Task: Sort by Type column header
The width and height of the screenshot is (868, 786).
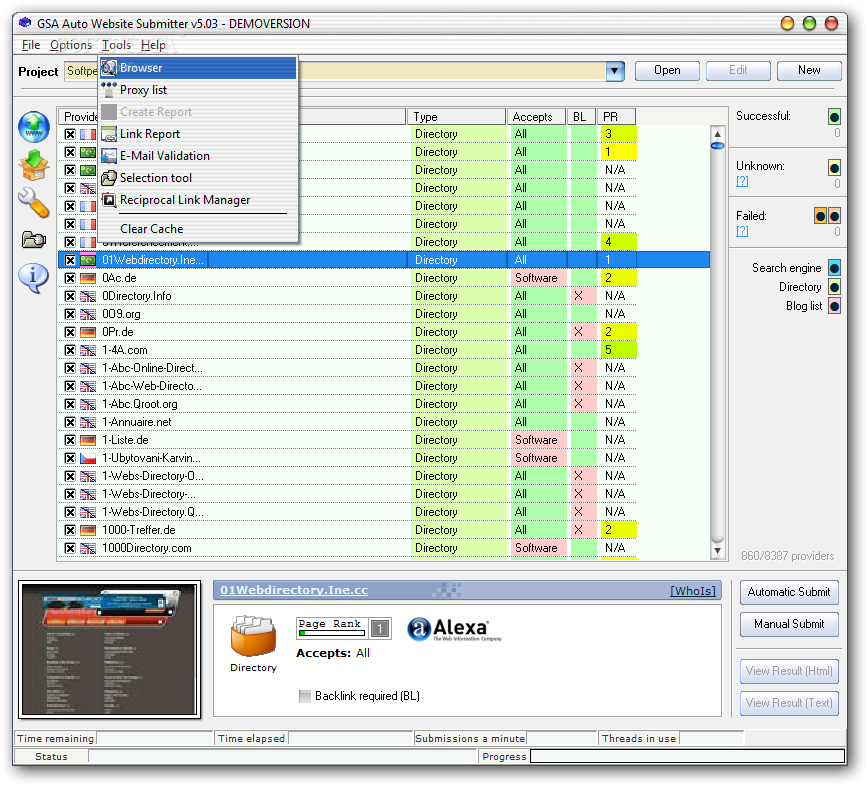Action: (456, 117)
